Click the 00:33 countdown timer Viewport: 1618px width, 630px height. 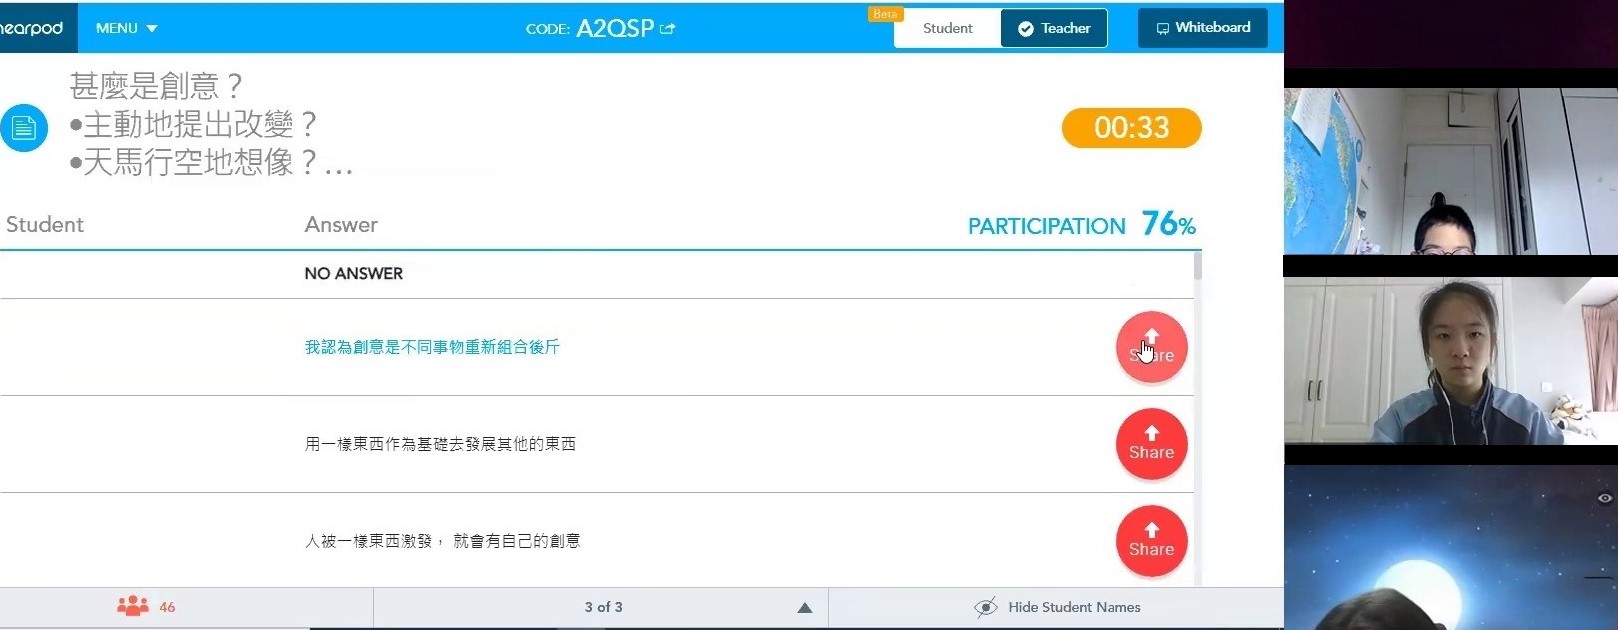pos(1131,128)
